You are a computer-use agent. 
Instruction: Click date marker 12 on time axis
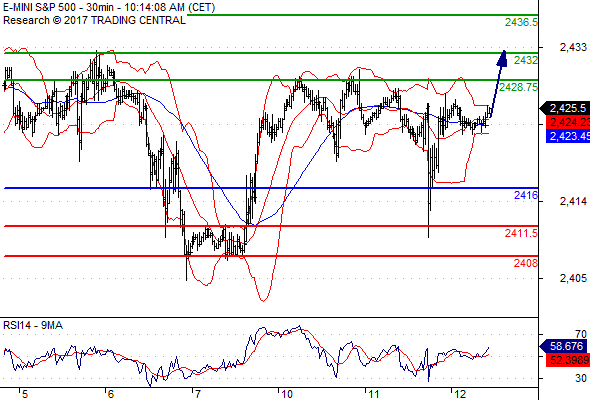pyautogui.click(x=460, y=394)
